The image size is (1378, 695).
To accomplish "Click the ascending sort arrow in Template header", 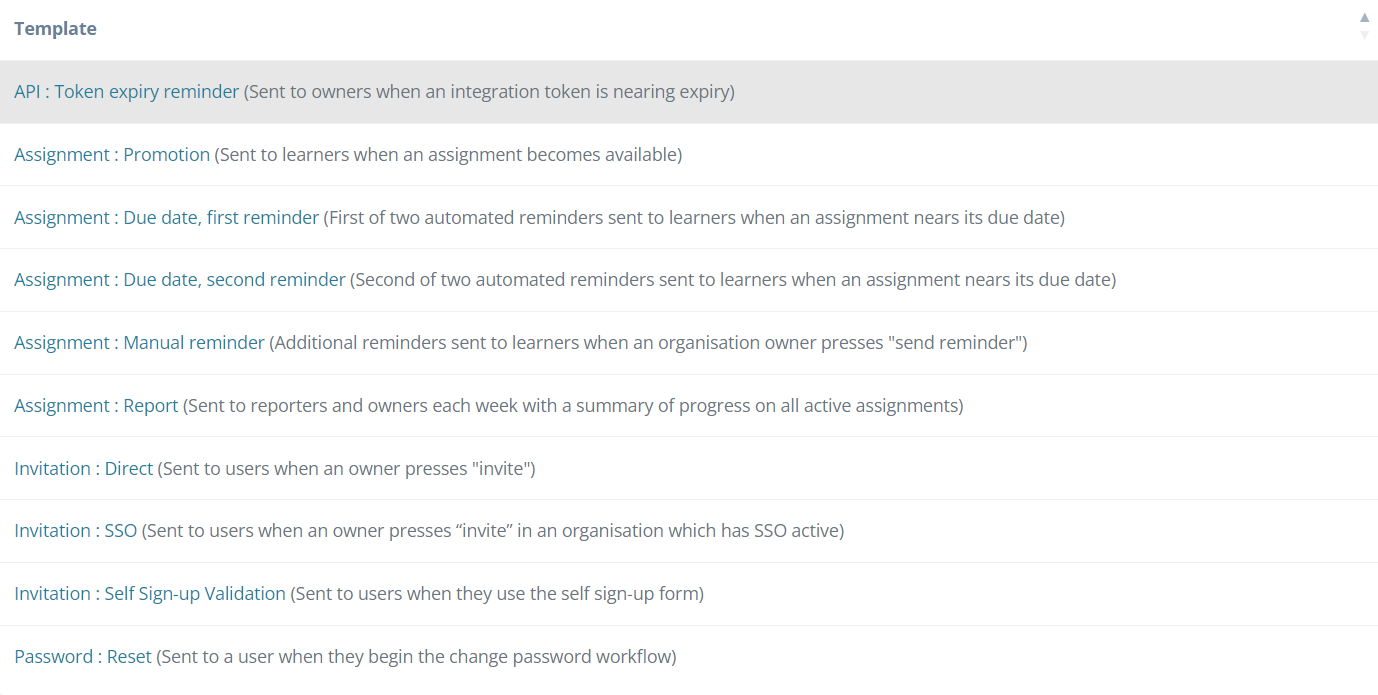I will click(1364, 18).
